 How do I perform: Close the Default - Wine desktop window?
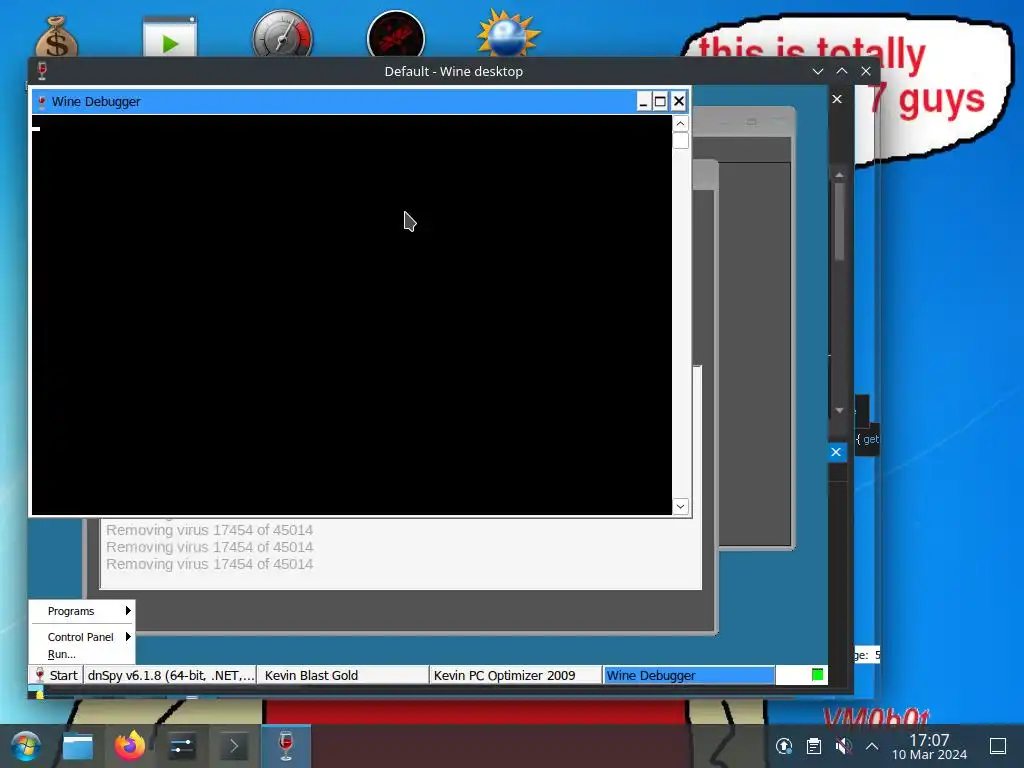point(866,71)
